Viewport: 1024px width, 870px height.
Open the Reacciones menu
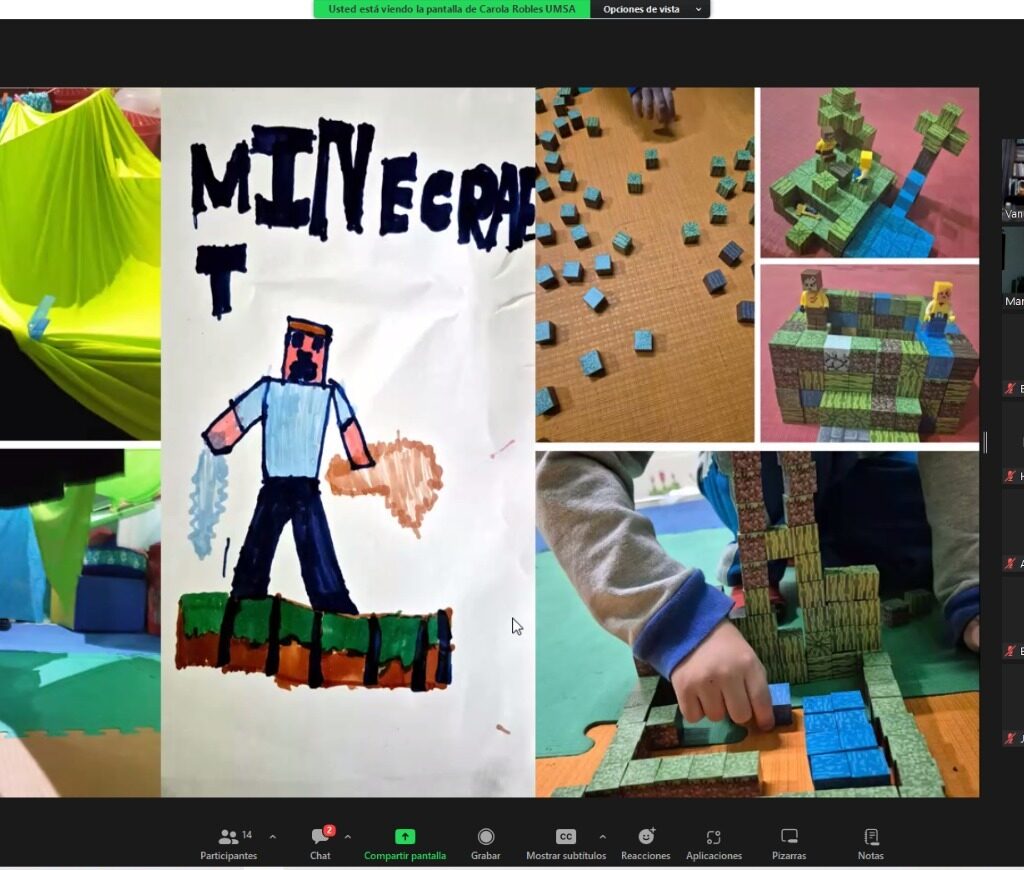coord(646,843)
